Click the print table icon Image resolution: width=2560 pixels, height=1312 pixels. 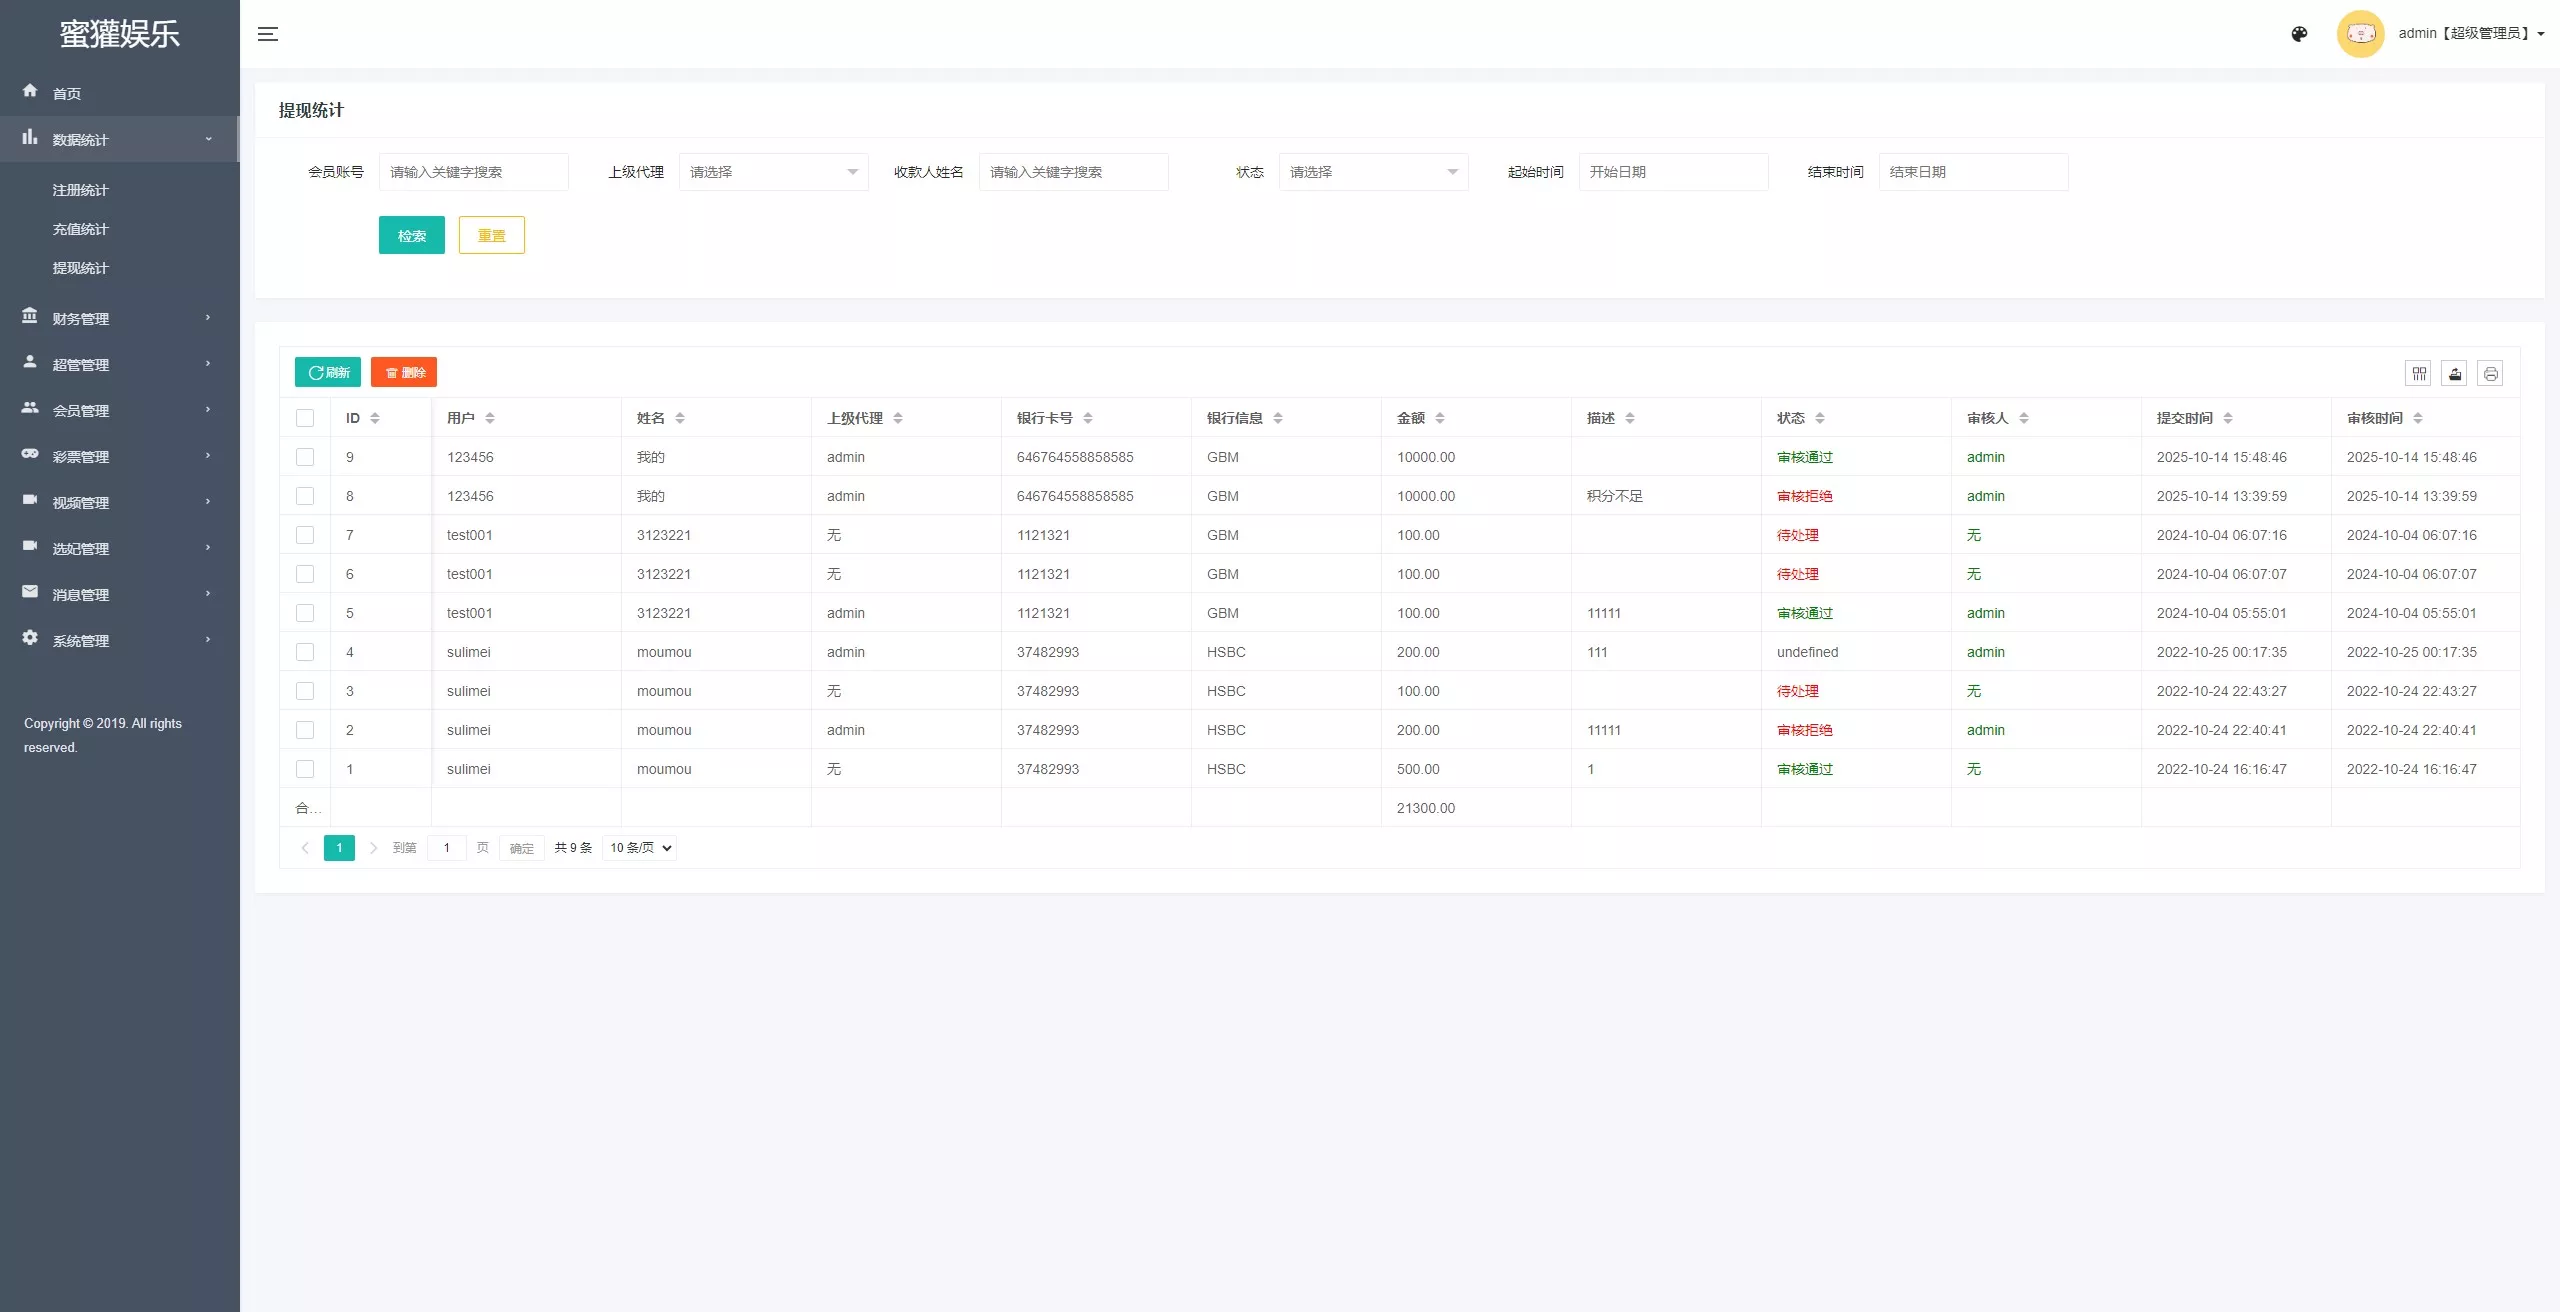(x=2490, y=373)
